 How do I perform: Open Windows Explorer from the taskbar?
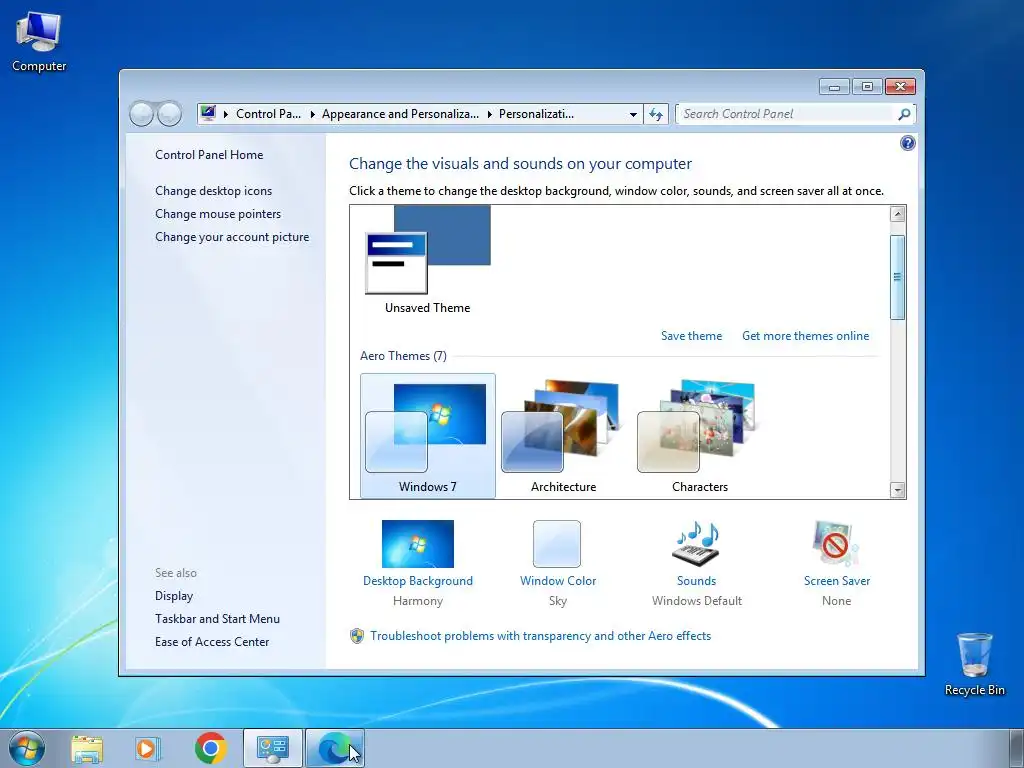[x=87, y=748]
